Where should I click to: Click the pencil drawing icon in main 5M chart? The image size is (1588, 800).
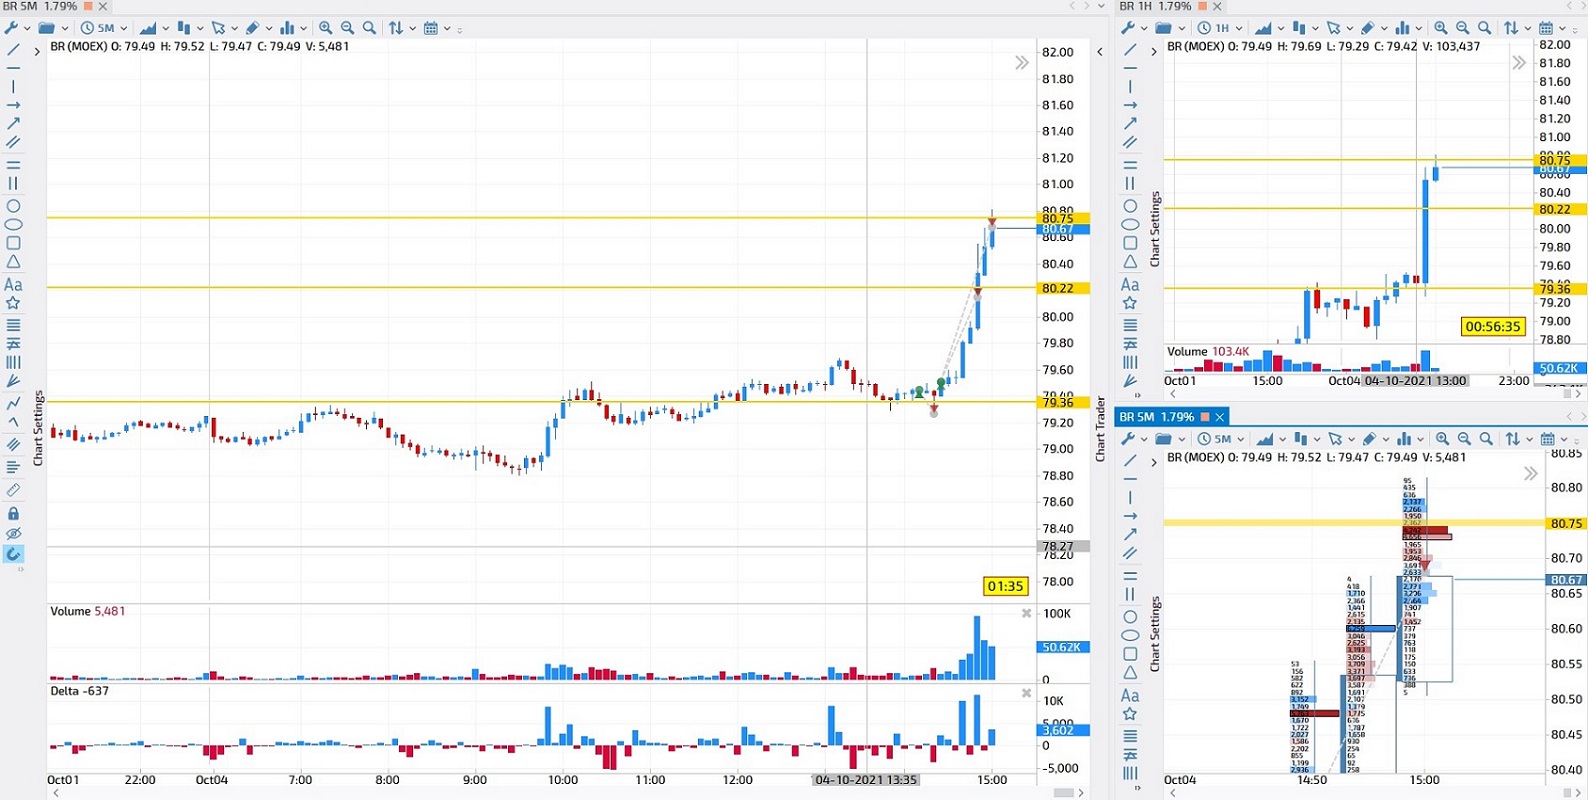pos(253,28)
